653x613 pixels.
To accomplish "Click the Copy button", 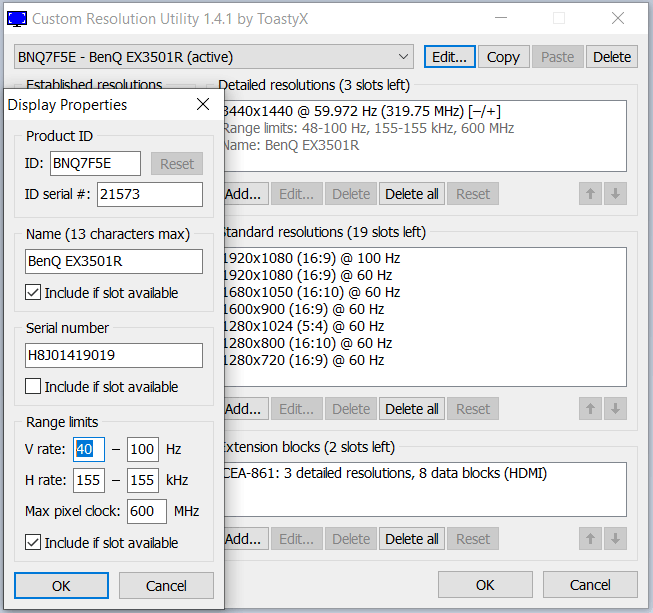I will tap(503, 57).
